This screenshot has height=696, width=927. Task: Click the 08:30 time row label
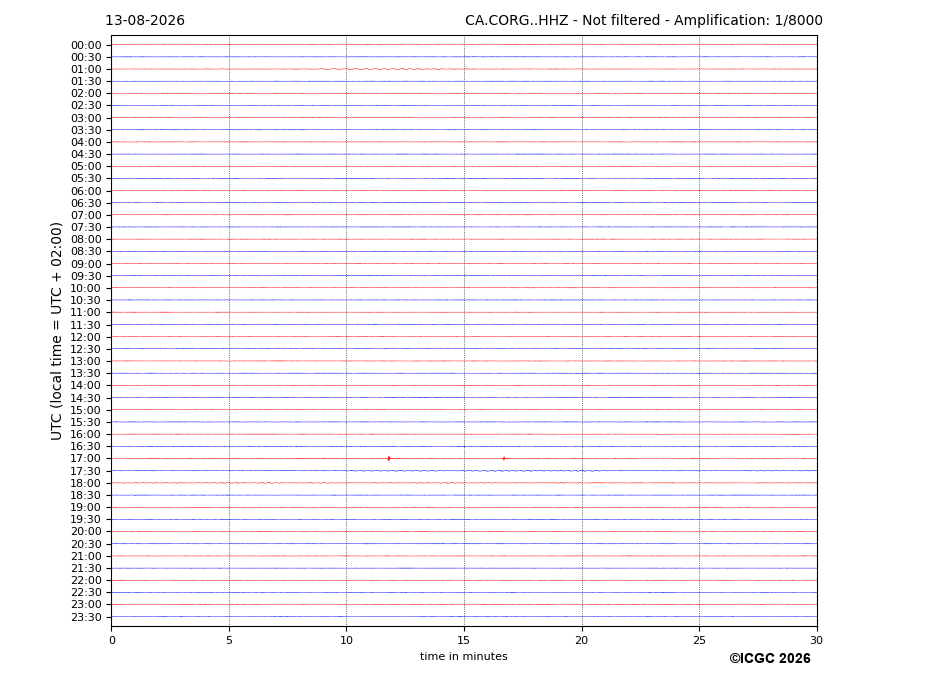click(86, 252)
